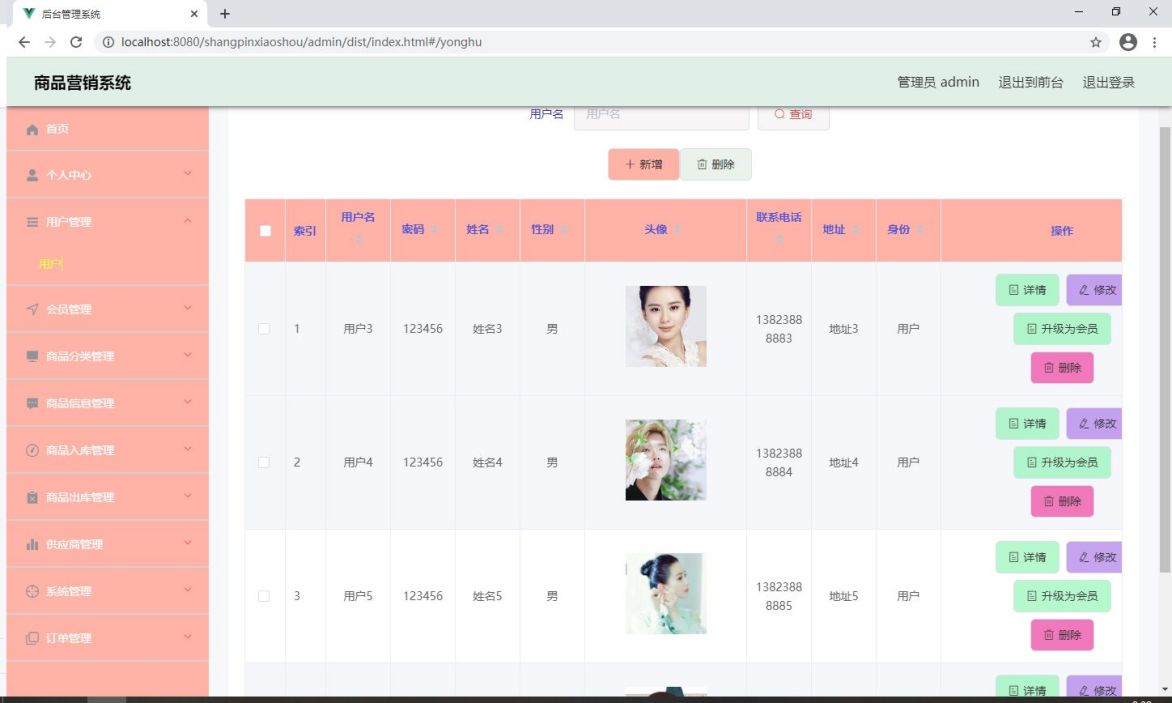Click the vertical page scrollbar
The width and height of the screenshot is (1172, 703).
(1165, 350)
